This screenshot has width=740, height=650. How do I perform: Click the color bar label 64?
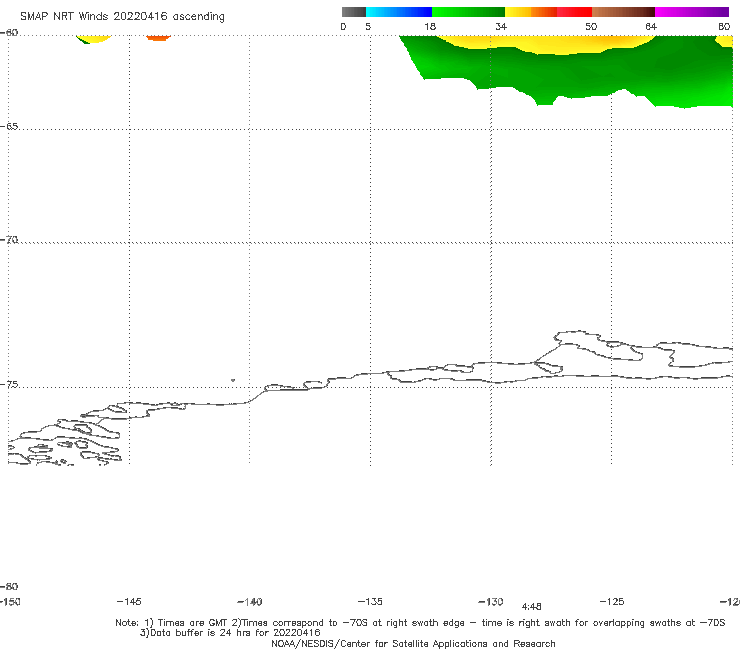(651, 27)
